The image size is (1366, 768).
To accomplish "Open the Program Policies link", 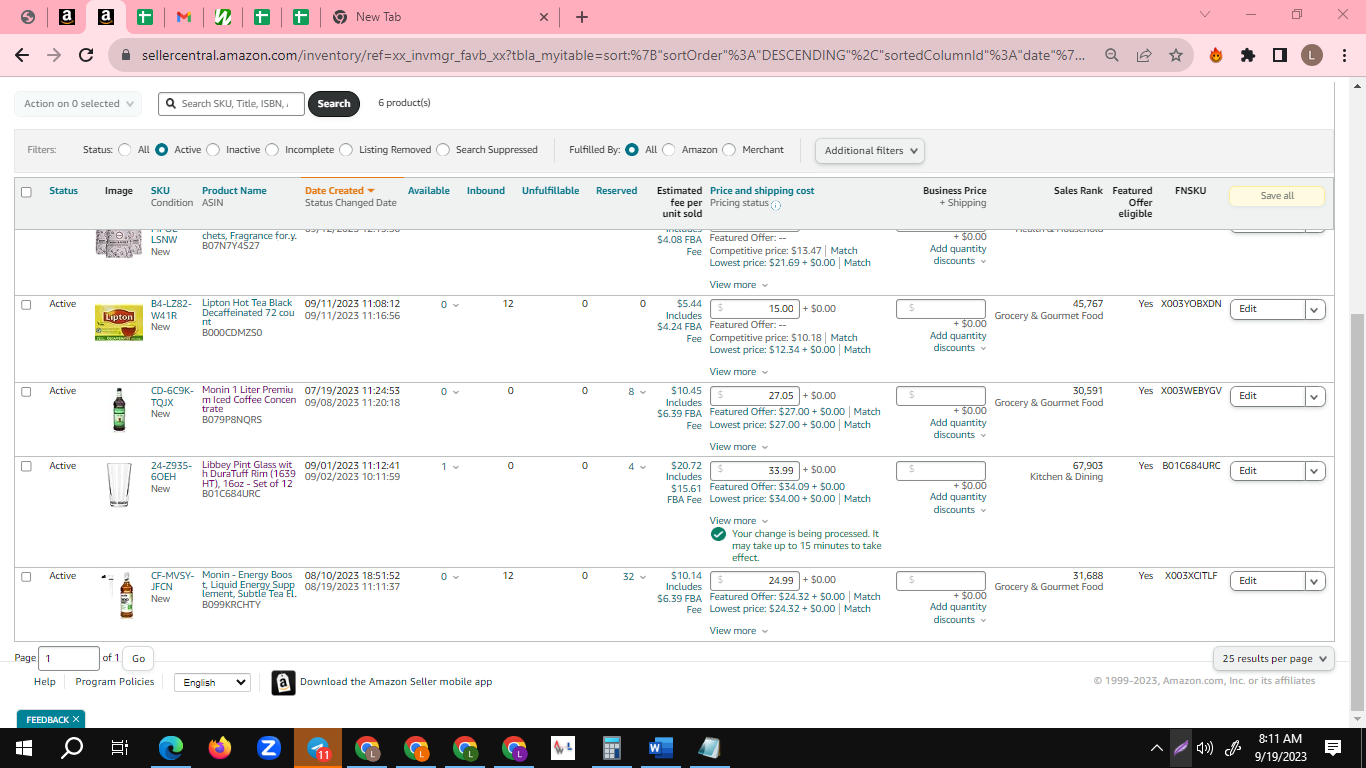I will tap(115, 682).
